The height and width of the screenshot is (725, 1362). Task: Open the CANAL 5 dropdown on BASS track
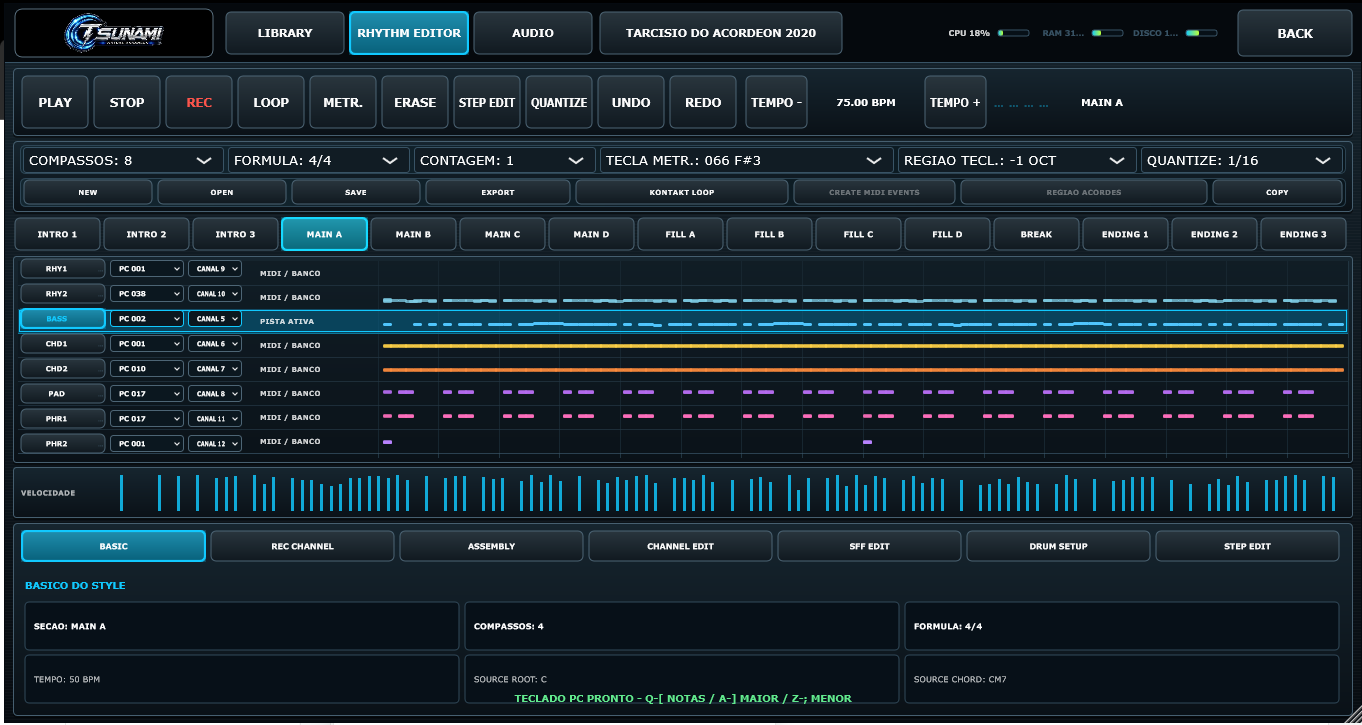pyautogui.click(x=215, y=319)
